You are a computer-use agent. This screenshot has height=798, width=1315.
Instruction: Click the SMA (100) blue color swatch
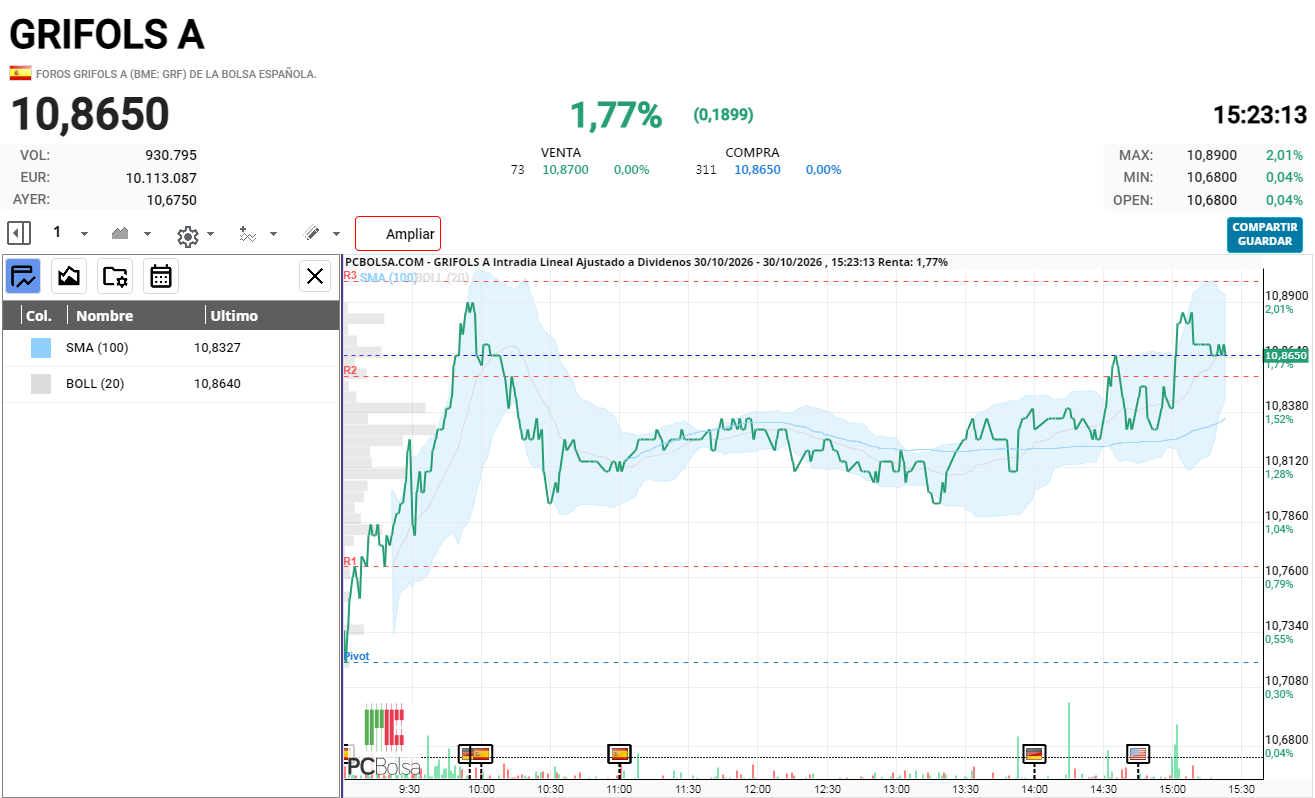pyautogui.click(x=41, y=348)
